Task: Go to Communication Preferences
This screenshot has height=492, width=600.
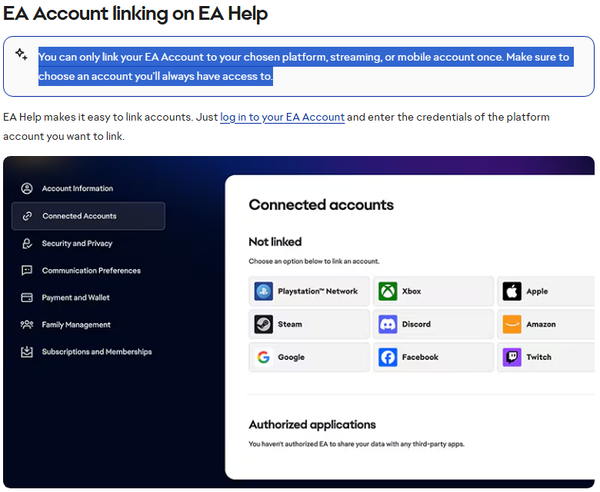Action: click(90, 270)
